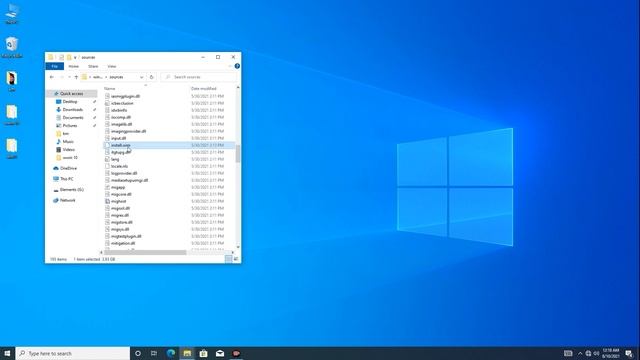Image resolution: width=640 pixels, height=360 pixels.
Task: Click the horizontal scrollbar in file list
Action: pyautogui.click(x=145, y=253)
